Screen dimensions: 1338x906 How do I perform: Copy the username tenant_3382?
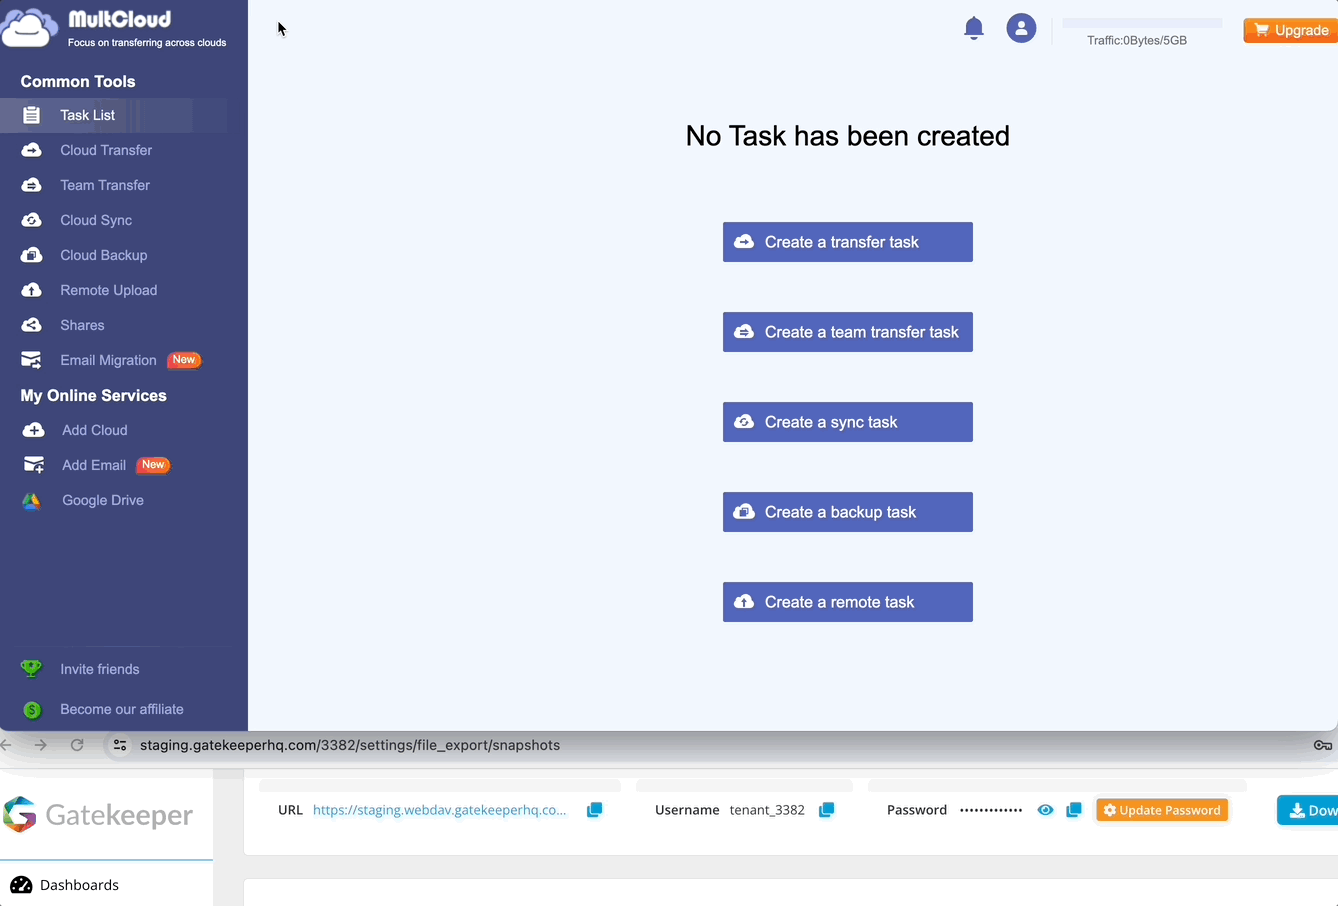(x=826, y=810)
